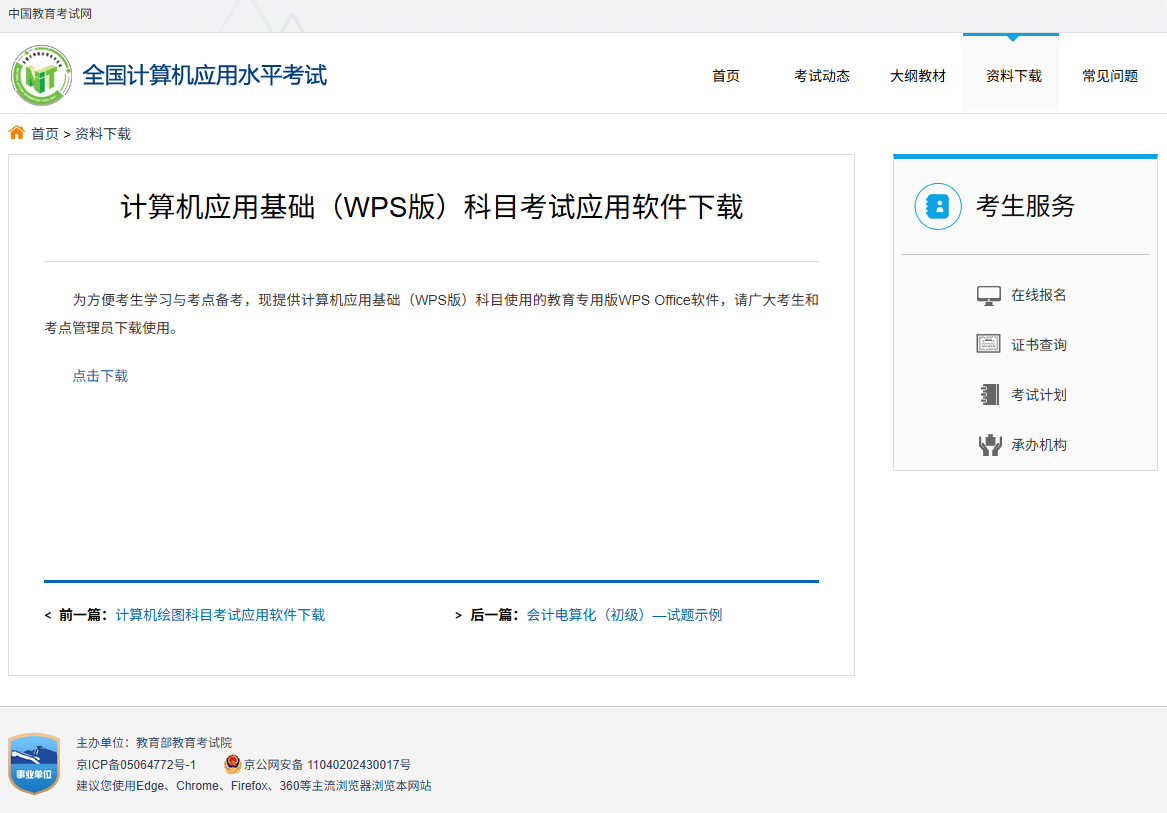
Task: Open the 大纲教材 navigation tab
Action: (918, 76)
